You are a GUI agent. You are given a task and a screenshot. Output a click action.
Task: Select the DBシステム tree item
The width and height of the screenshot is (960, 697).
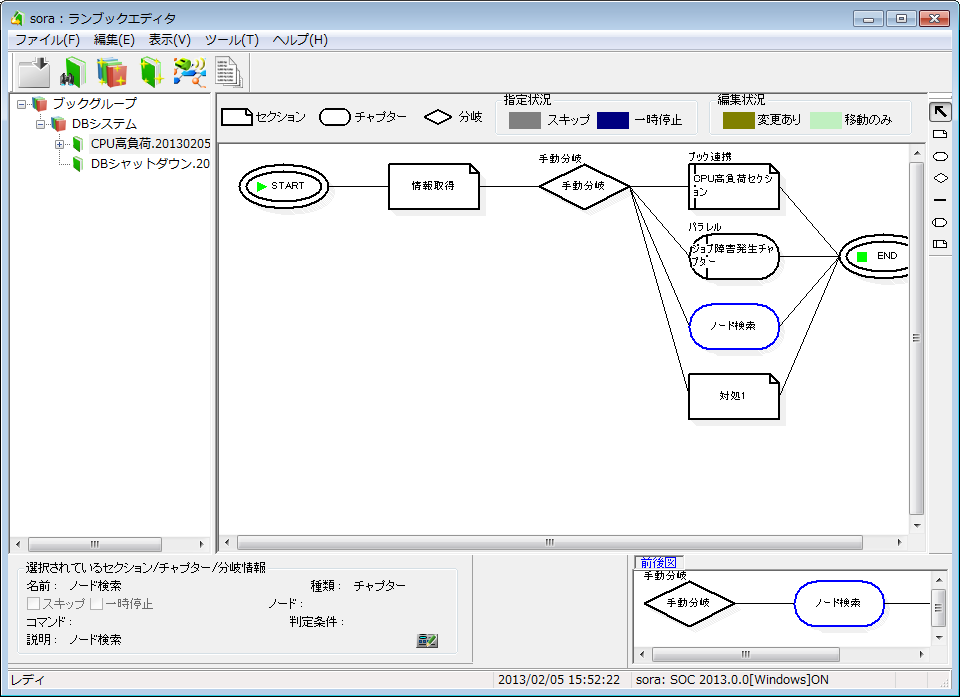coord(104,124)
